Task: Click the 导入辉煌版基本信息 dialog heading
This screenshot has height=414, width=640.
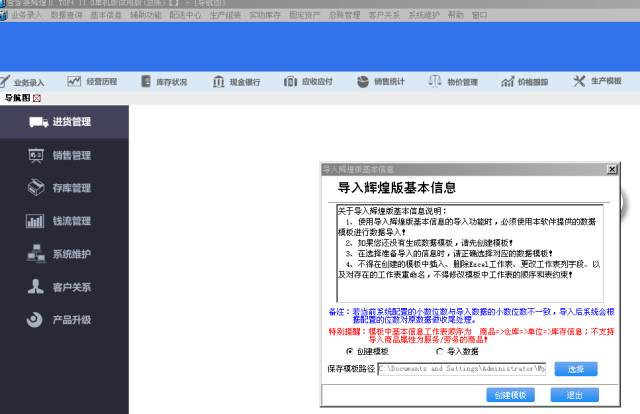Action: (x=397, y=188)
